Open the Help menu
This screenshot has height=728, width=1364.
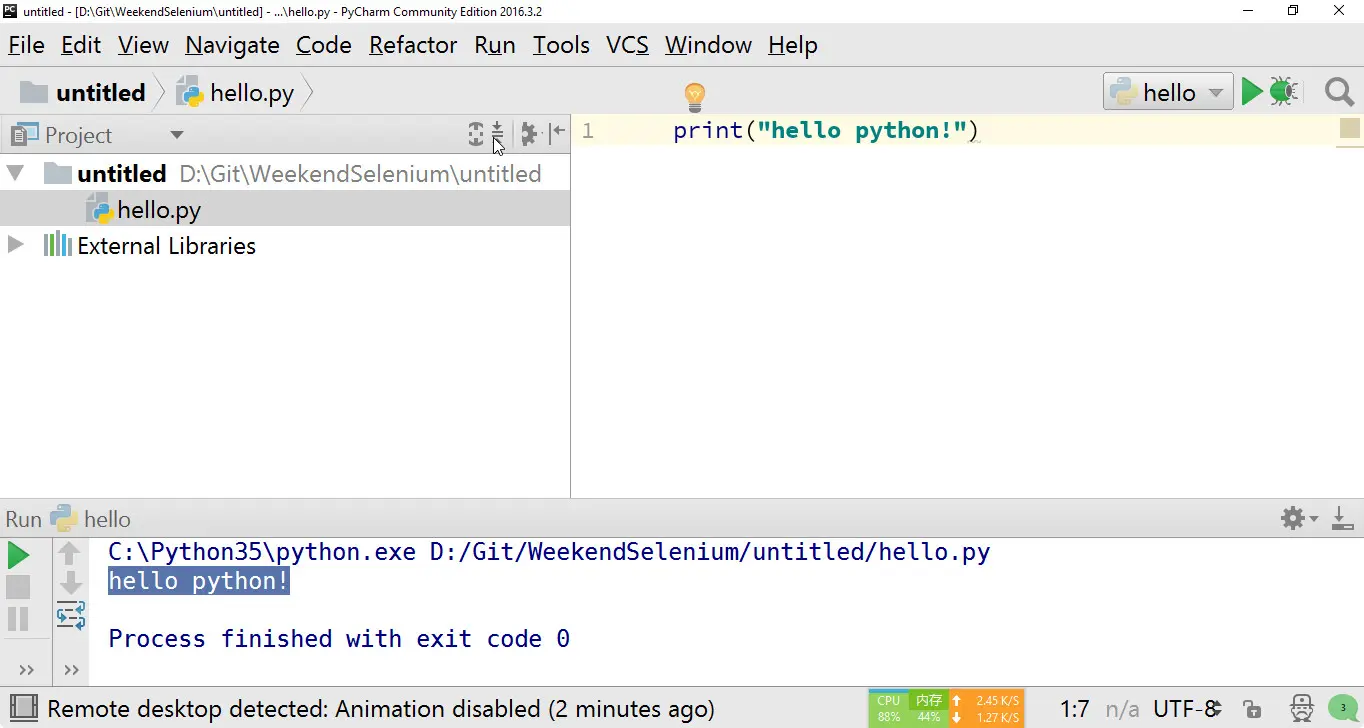pos(793,45)
